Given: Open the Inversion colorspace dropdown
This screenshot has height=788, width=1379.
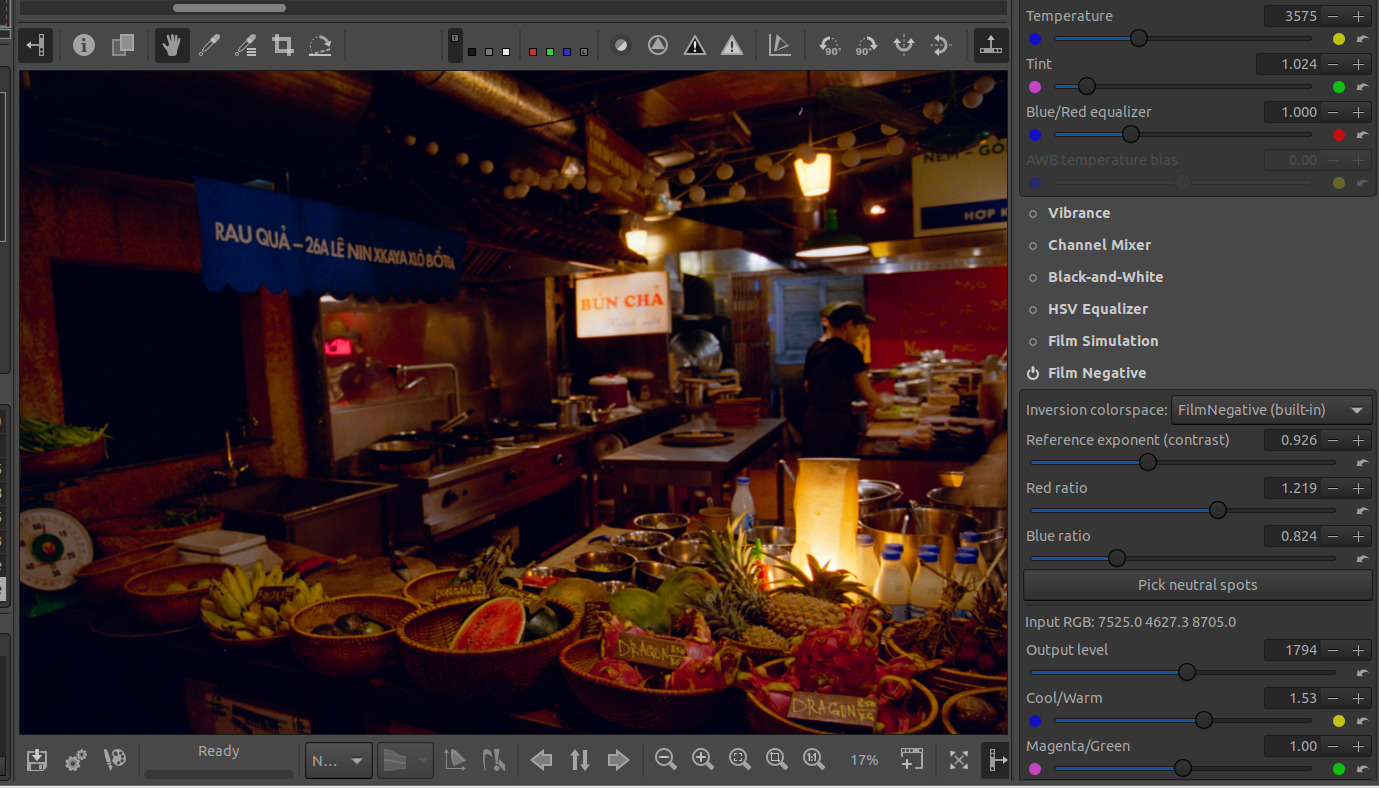Looking at the screenshot, I should point(1271,410).
